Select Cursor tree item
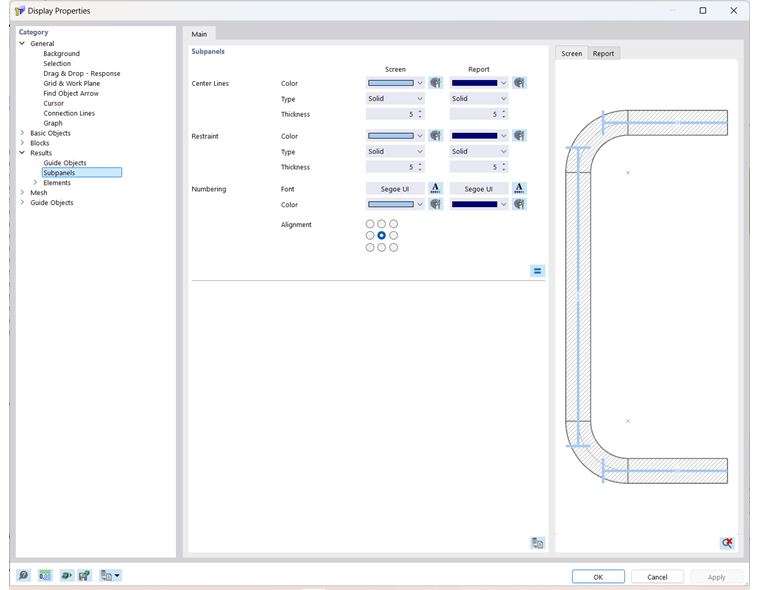The height and width of the screenshot is (590, 760). coord(53,103)
